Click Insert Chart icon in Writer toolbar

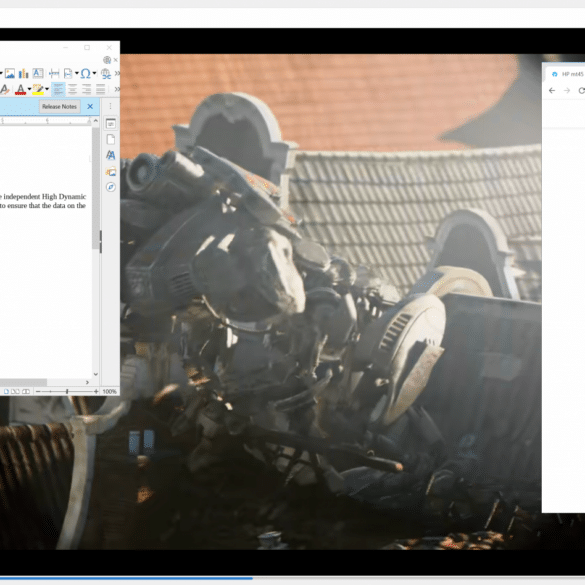pyautogui.click(x=24, y=73)
